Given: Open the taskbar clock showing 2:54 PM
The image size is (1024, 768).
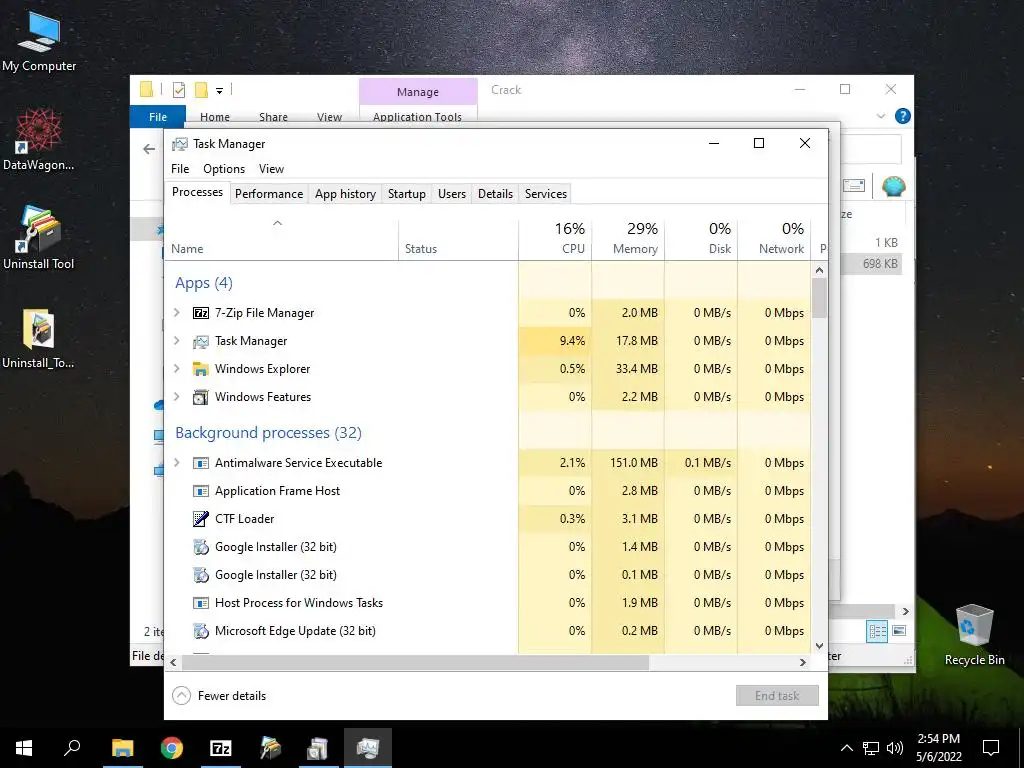Looking at the screenshot, I should (938, 748).
